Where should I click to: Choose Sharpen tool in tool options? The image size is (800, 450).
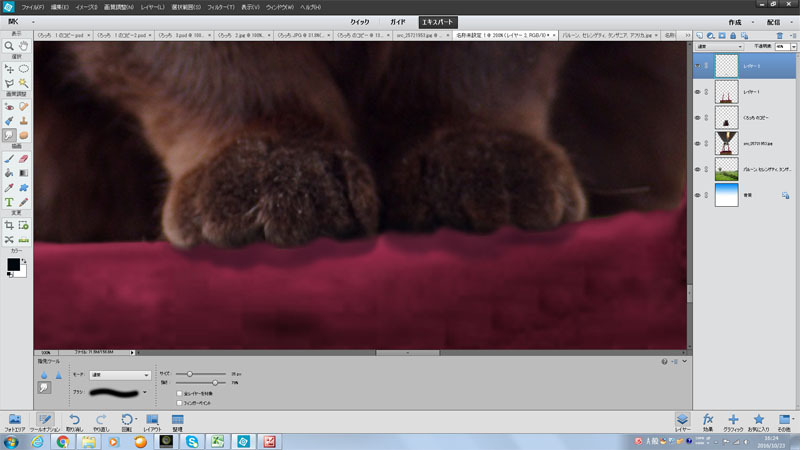[58, 376]
